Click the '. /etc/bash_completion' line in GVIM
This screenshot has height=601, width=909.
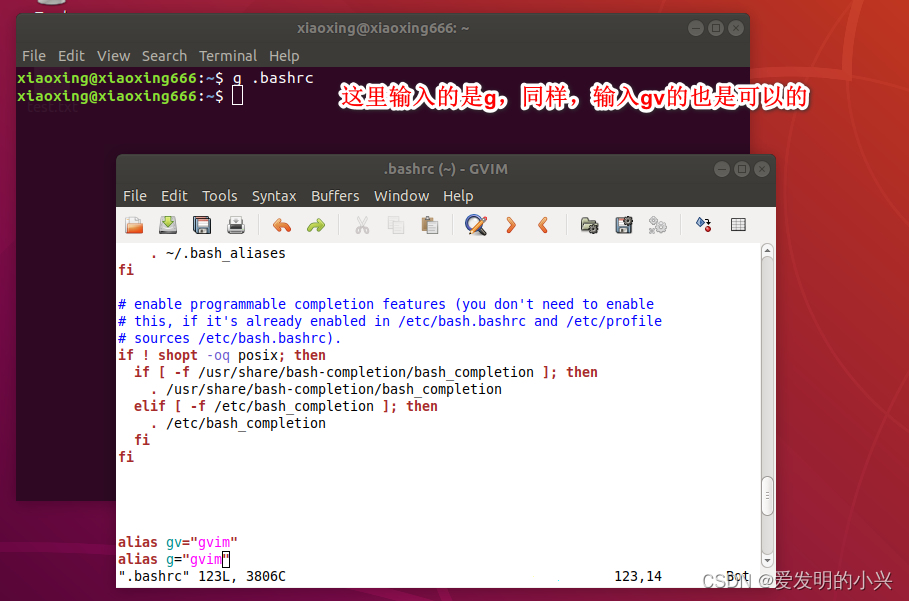click(238, 424)
